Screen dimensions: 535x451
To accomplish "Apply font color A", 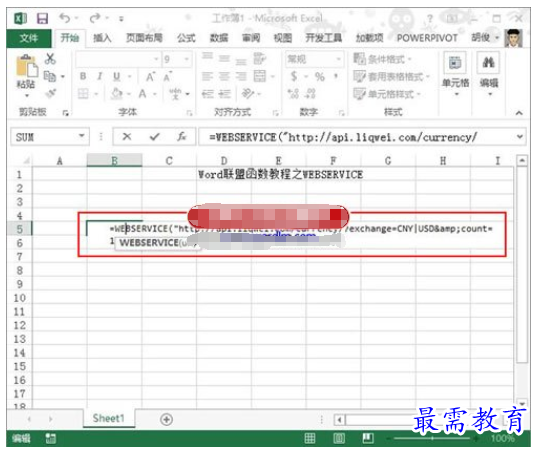I will 143,93.
